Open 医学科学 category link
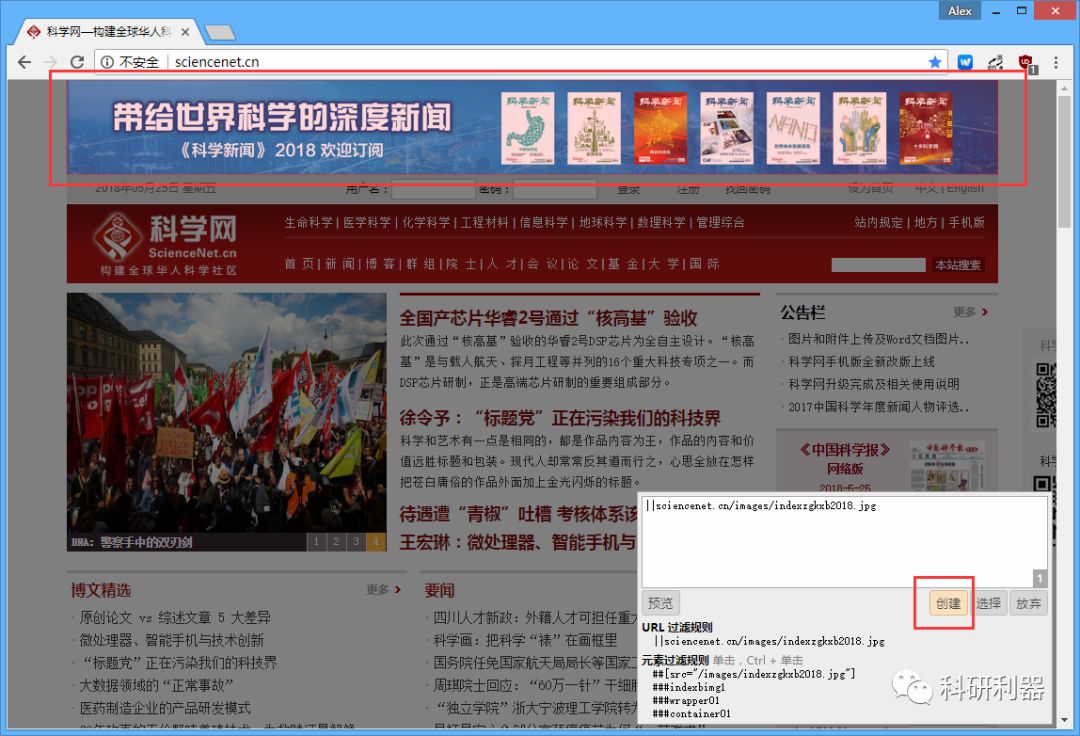Screen dimensions: 1080x736 [x=366, y=222]
